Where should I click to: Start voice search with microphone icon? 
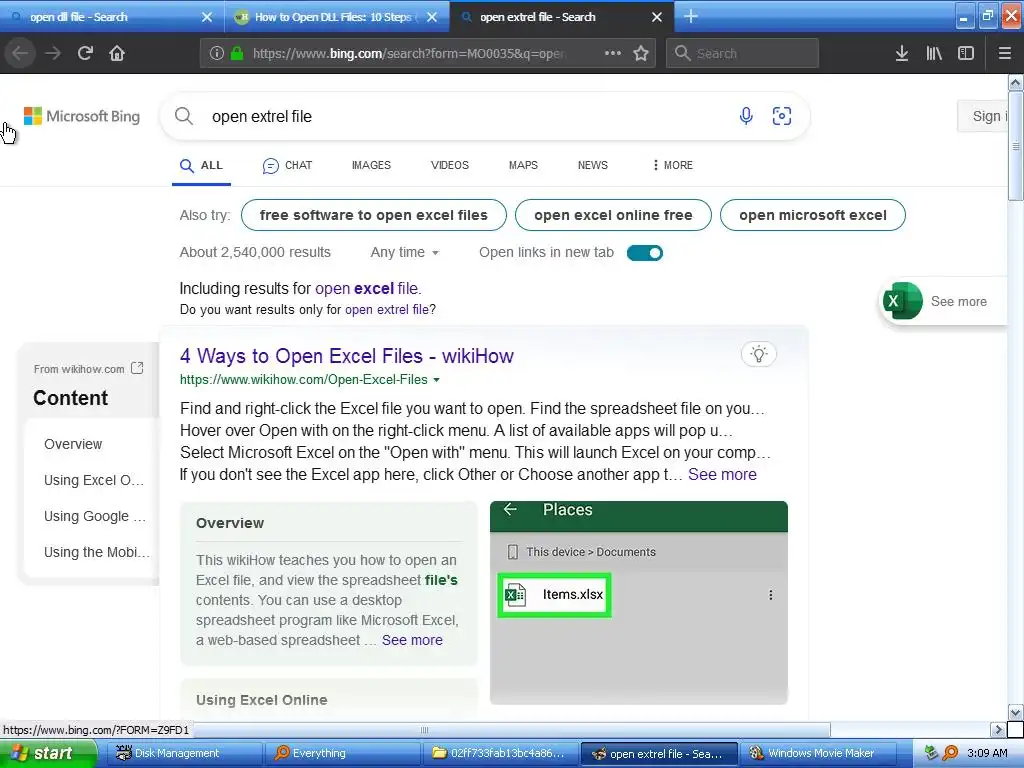pyautogui.click(x=746, y=116)
